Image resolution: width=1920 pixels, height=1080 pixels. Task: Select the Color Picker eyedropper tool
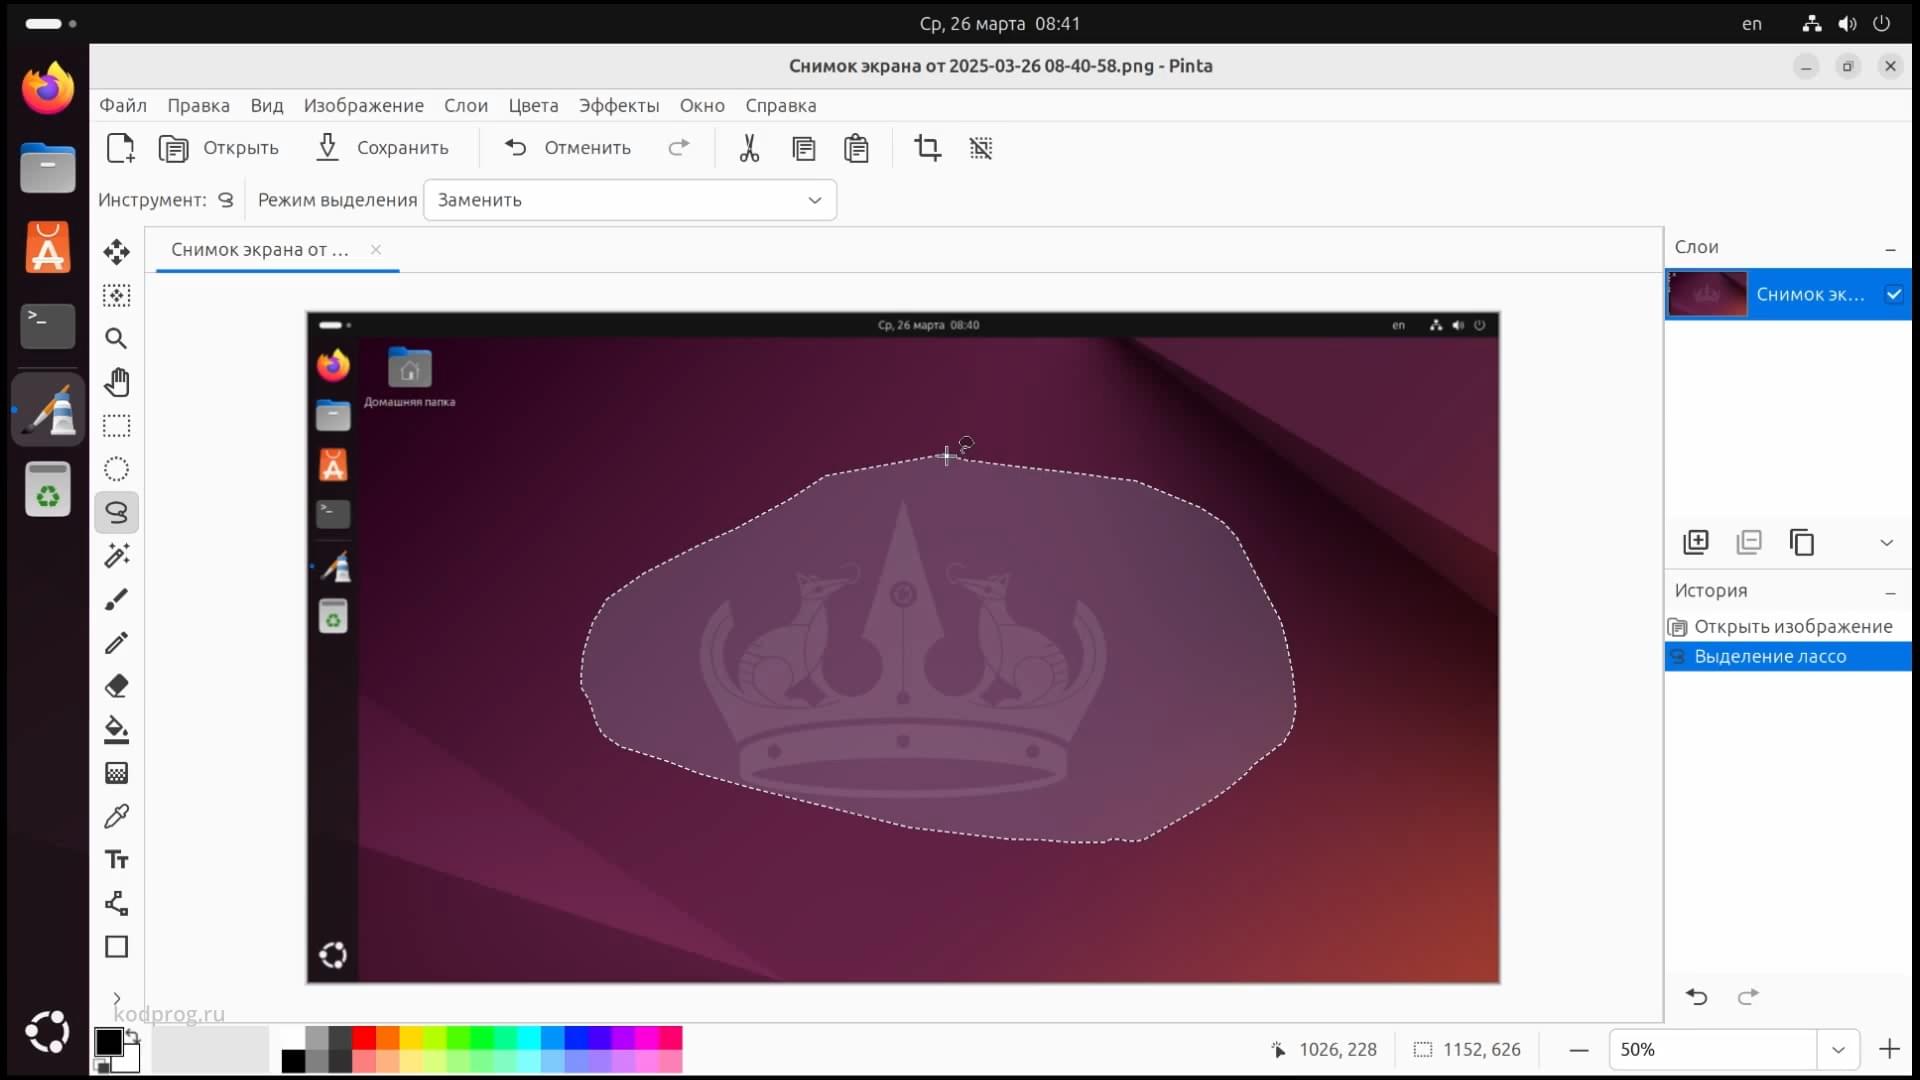116,817
